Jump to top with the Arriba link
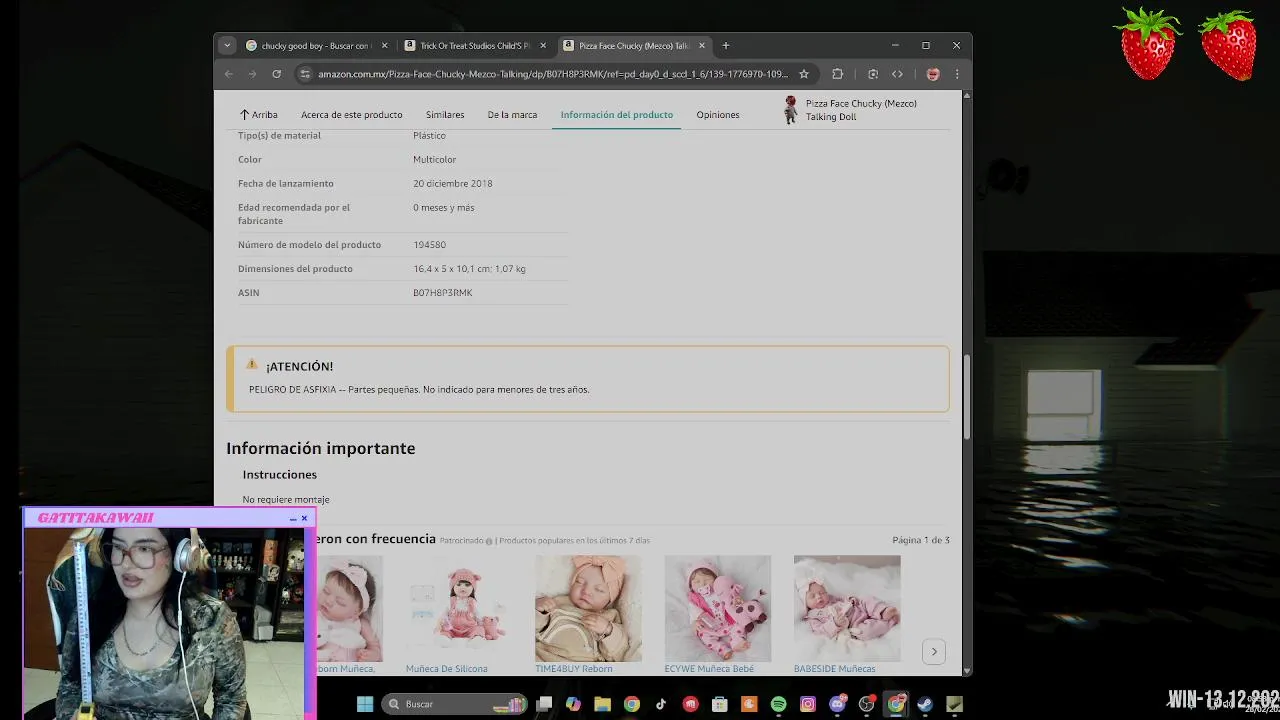 click(x=258, y=115)
